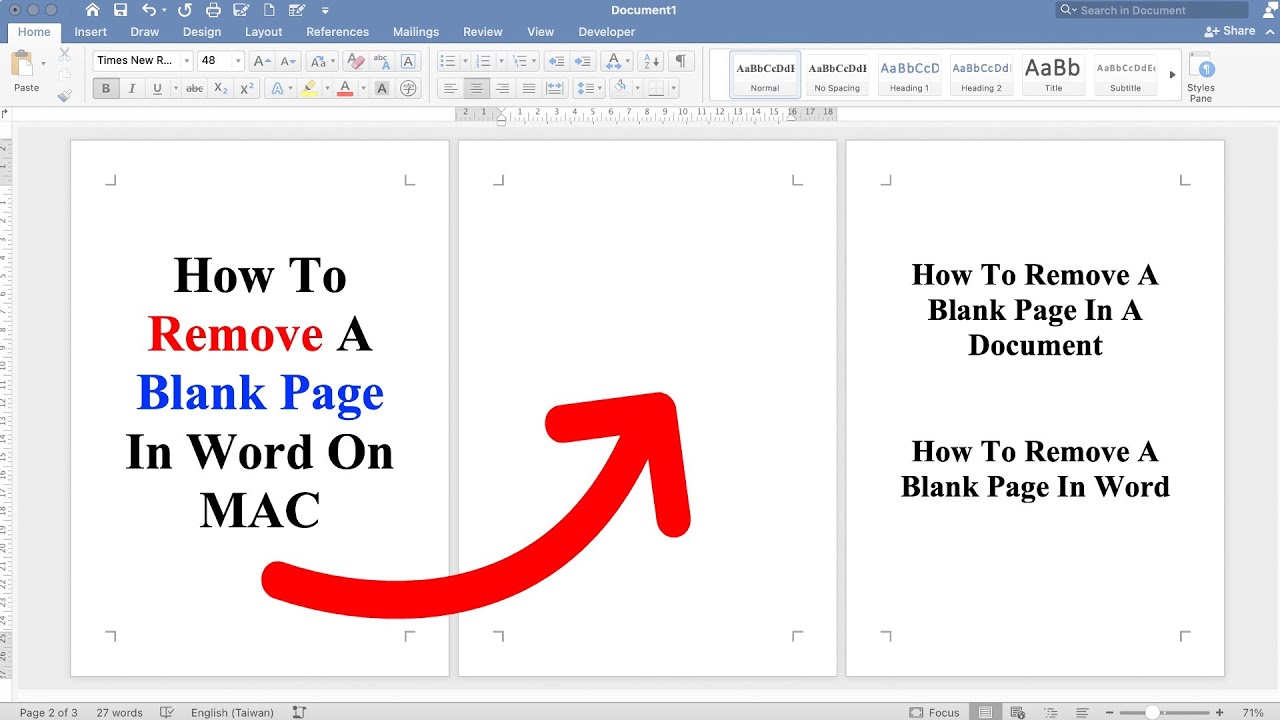Open the line spacing dropdown
The width and height of the screenshot is (1280, 720).
click(599, 88)
